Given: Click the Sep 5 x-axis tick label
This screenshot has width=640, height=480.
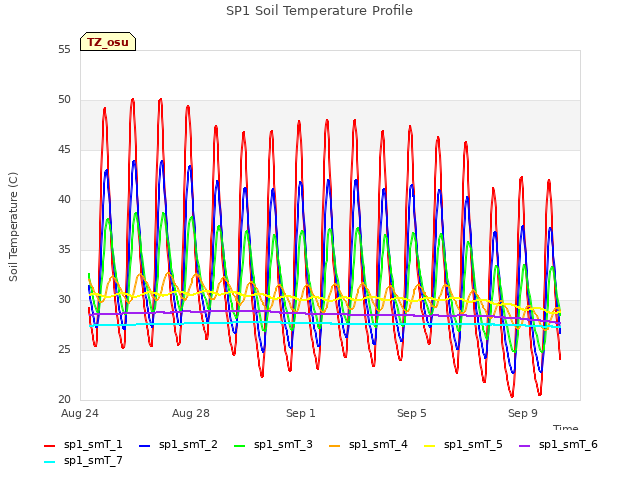Looking at the screenshot, I should tap(412, 413).
